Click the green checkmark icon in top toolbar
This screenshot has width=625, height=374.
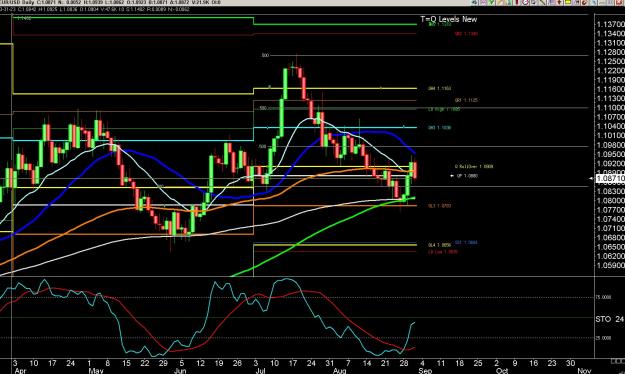[x=491, y=2]
